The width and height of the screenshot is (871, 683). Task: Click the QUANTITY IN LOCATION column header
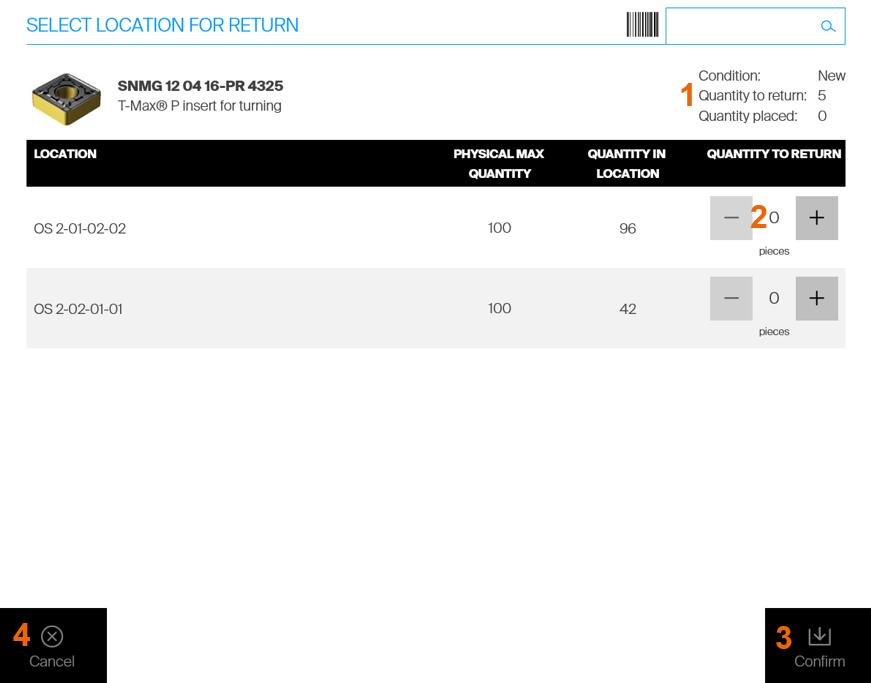627,163
